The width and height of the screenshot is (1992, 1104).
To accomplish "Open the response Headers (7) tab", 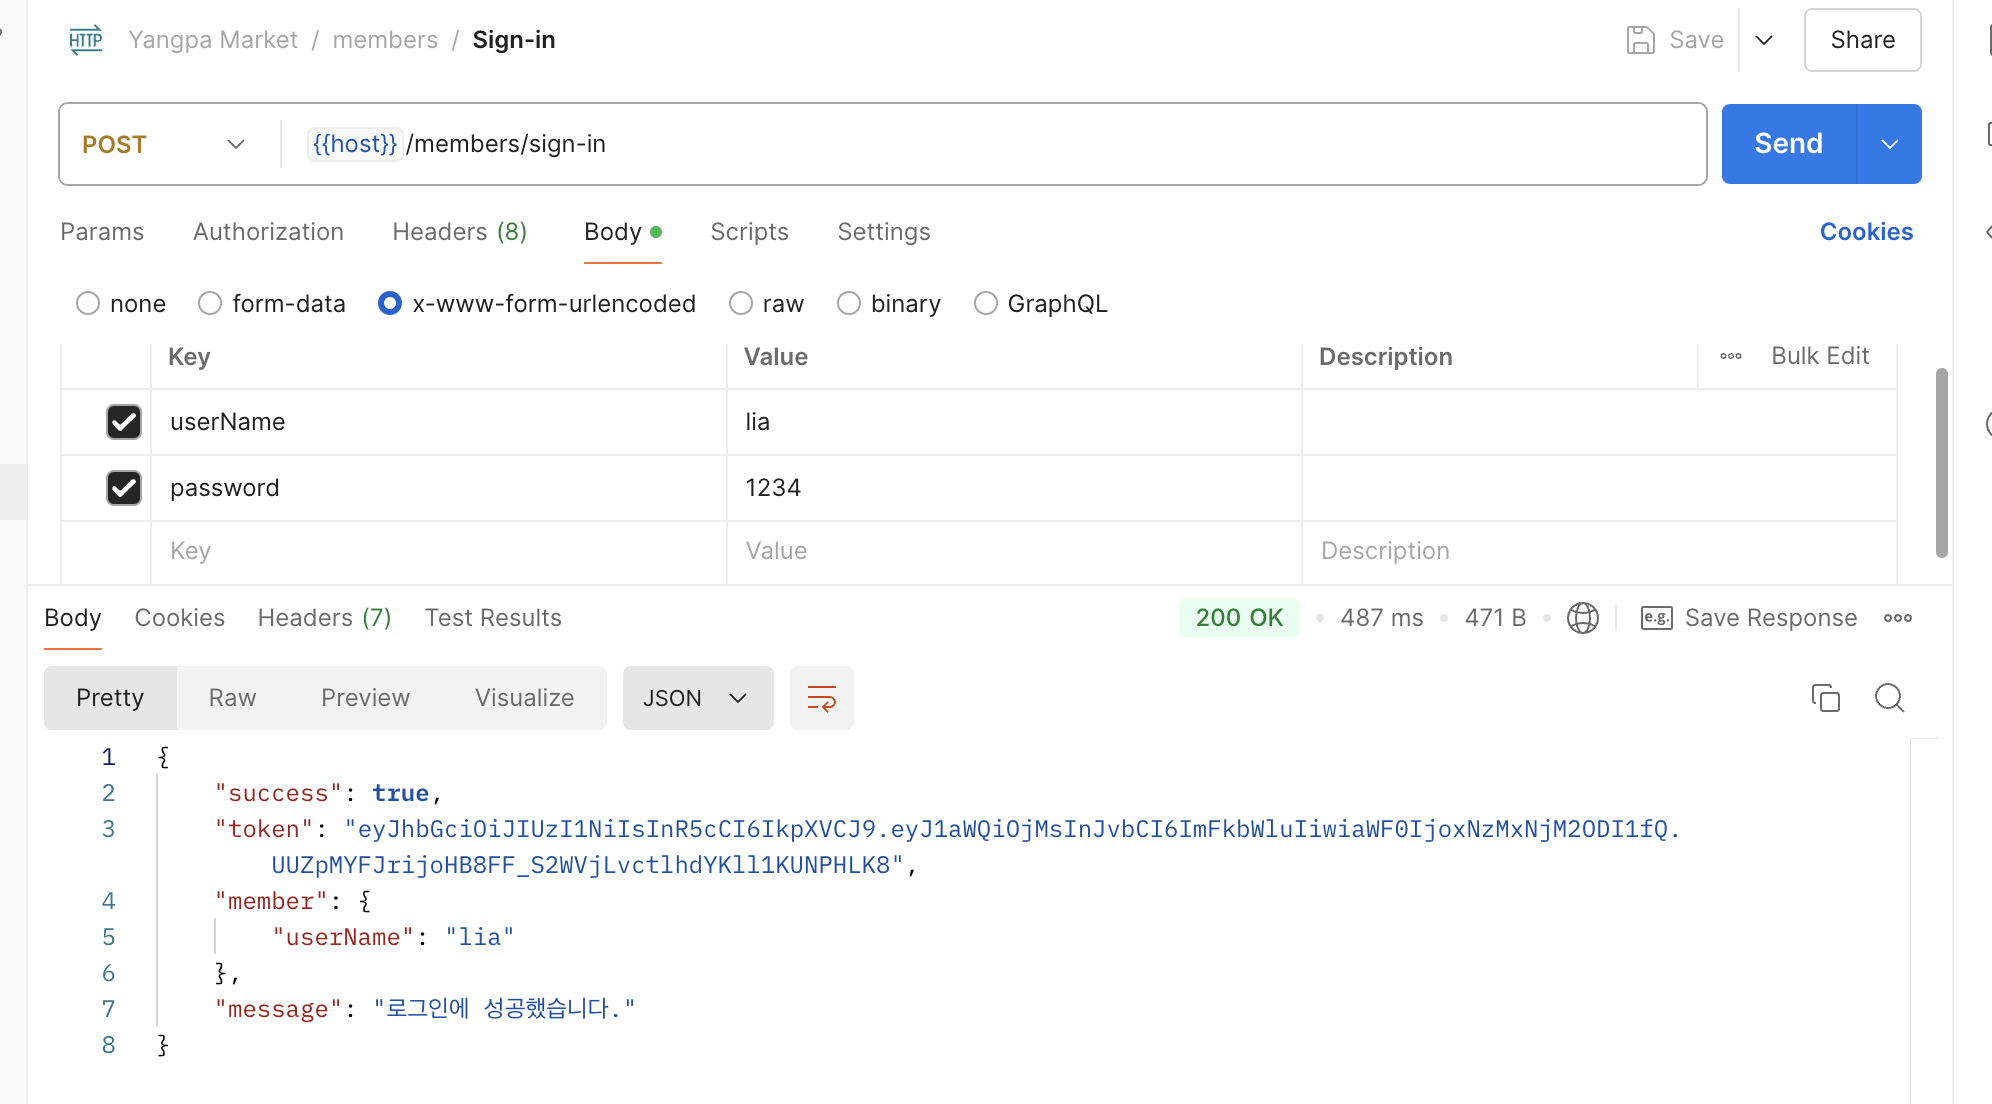I will [x=324, y=618].
